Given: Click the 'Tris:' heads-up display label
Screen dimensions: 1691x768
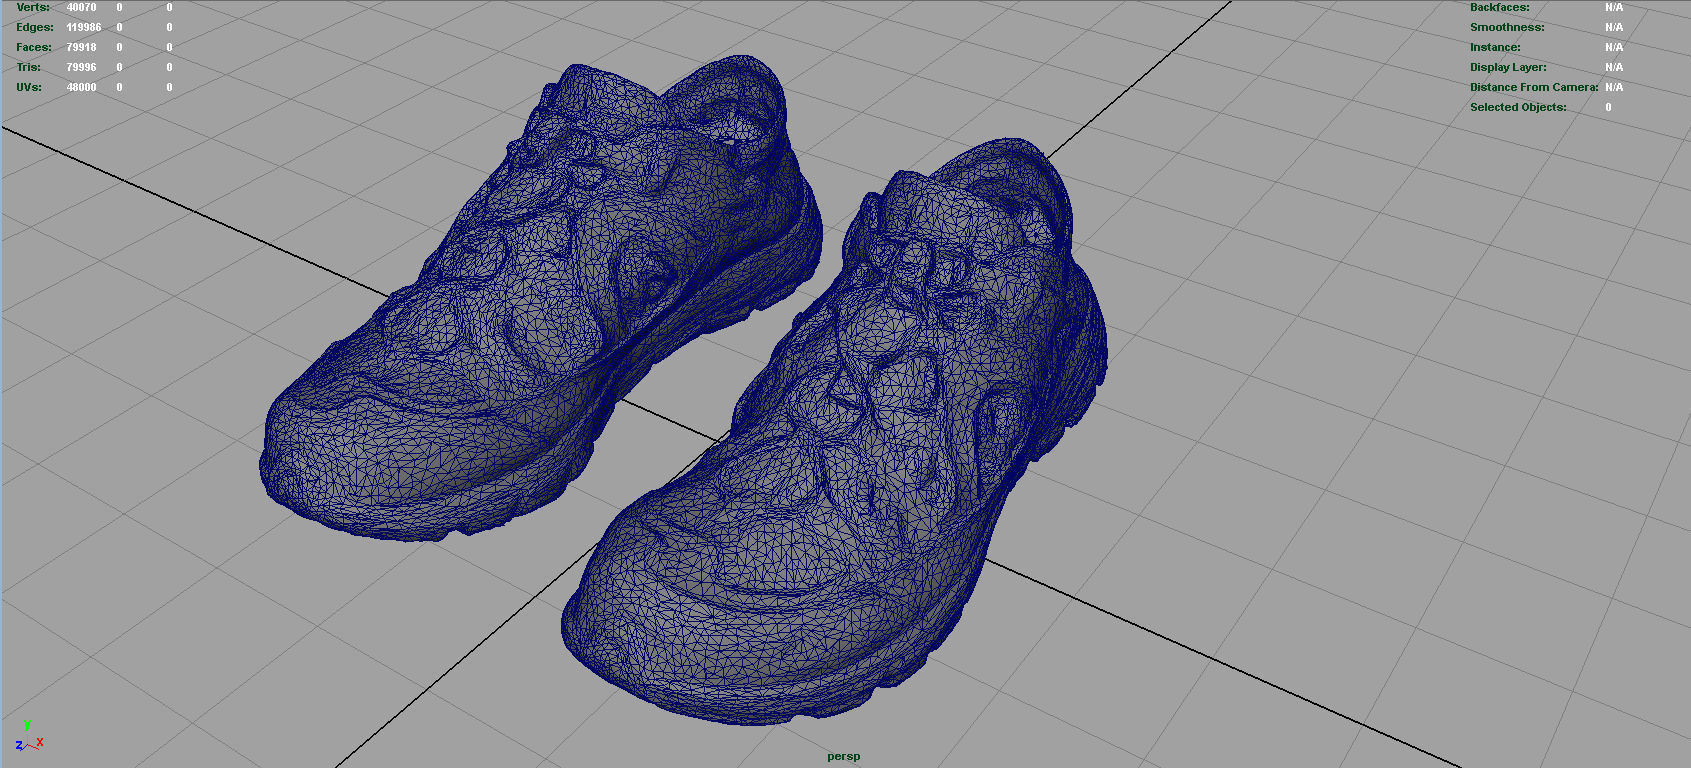Looking at the screenshot, I should (29, 67).
